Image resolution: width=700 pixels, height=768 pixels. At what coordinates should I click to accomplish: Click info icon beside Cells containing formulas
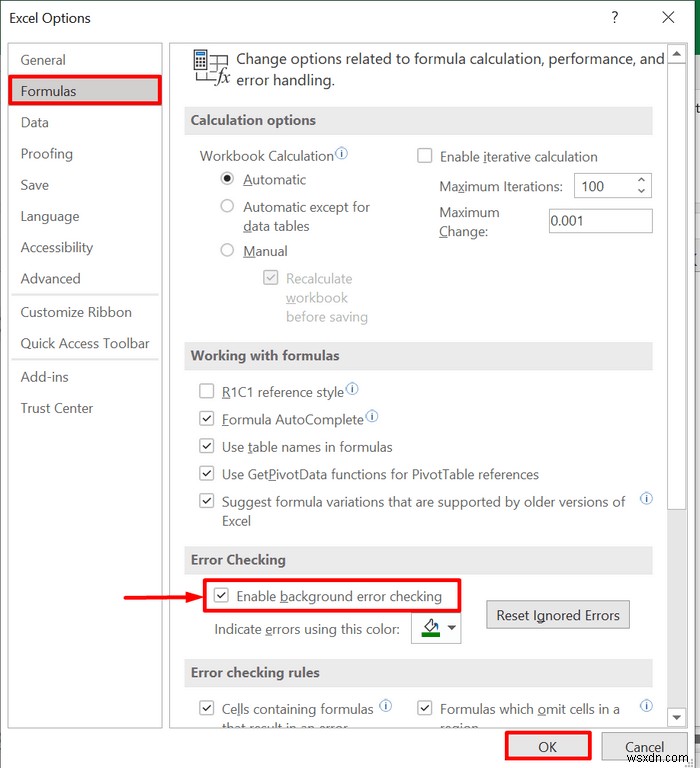coord(386,705)
